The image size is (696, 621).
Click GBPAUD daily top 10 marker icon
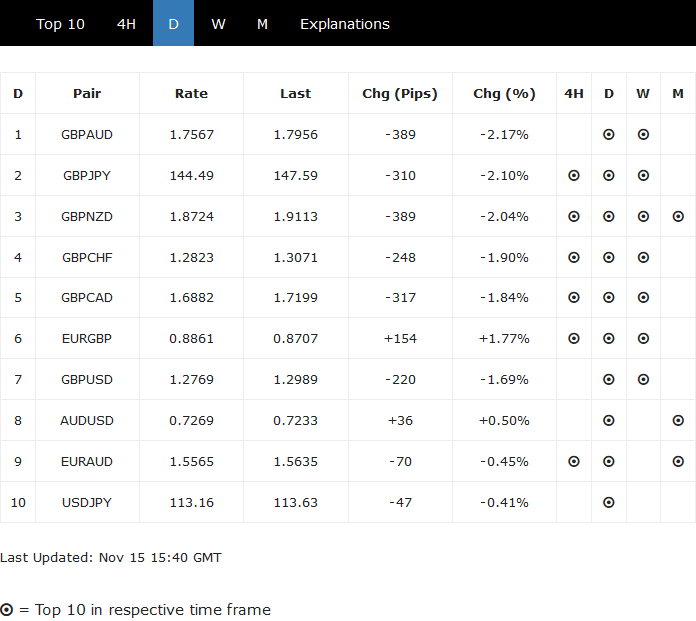click(609, 134)
